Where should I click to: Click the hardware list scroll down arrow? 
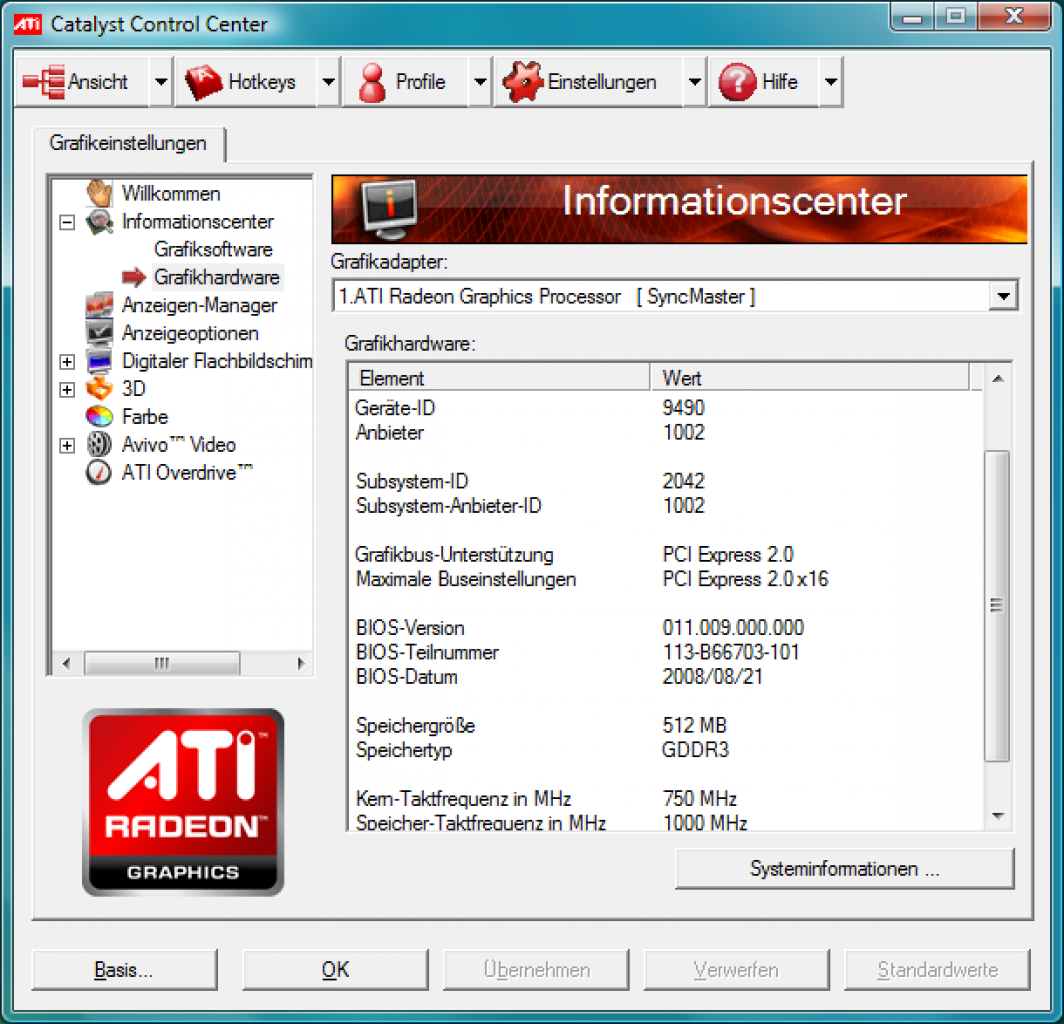998,816
